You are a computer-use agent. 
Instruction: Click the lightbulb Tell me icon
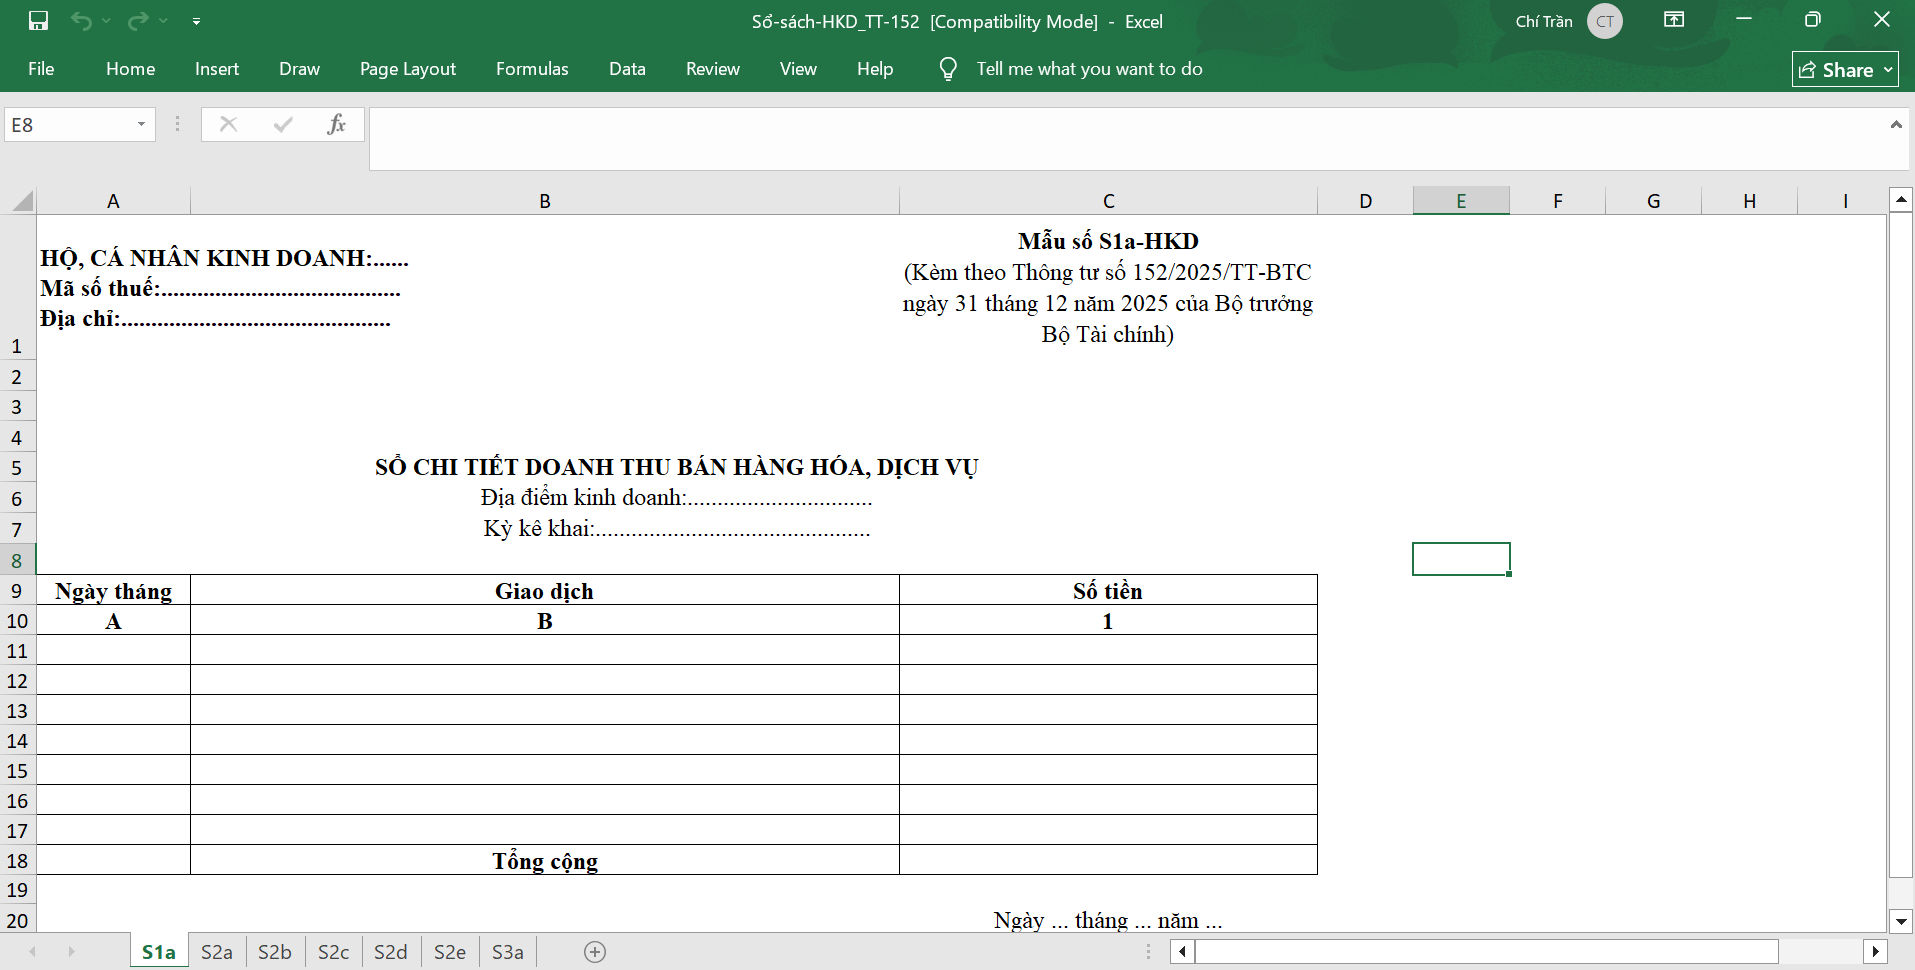pyautogui.click(x=948, y=69)
